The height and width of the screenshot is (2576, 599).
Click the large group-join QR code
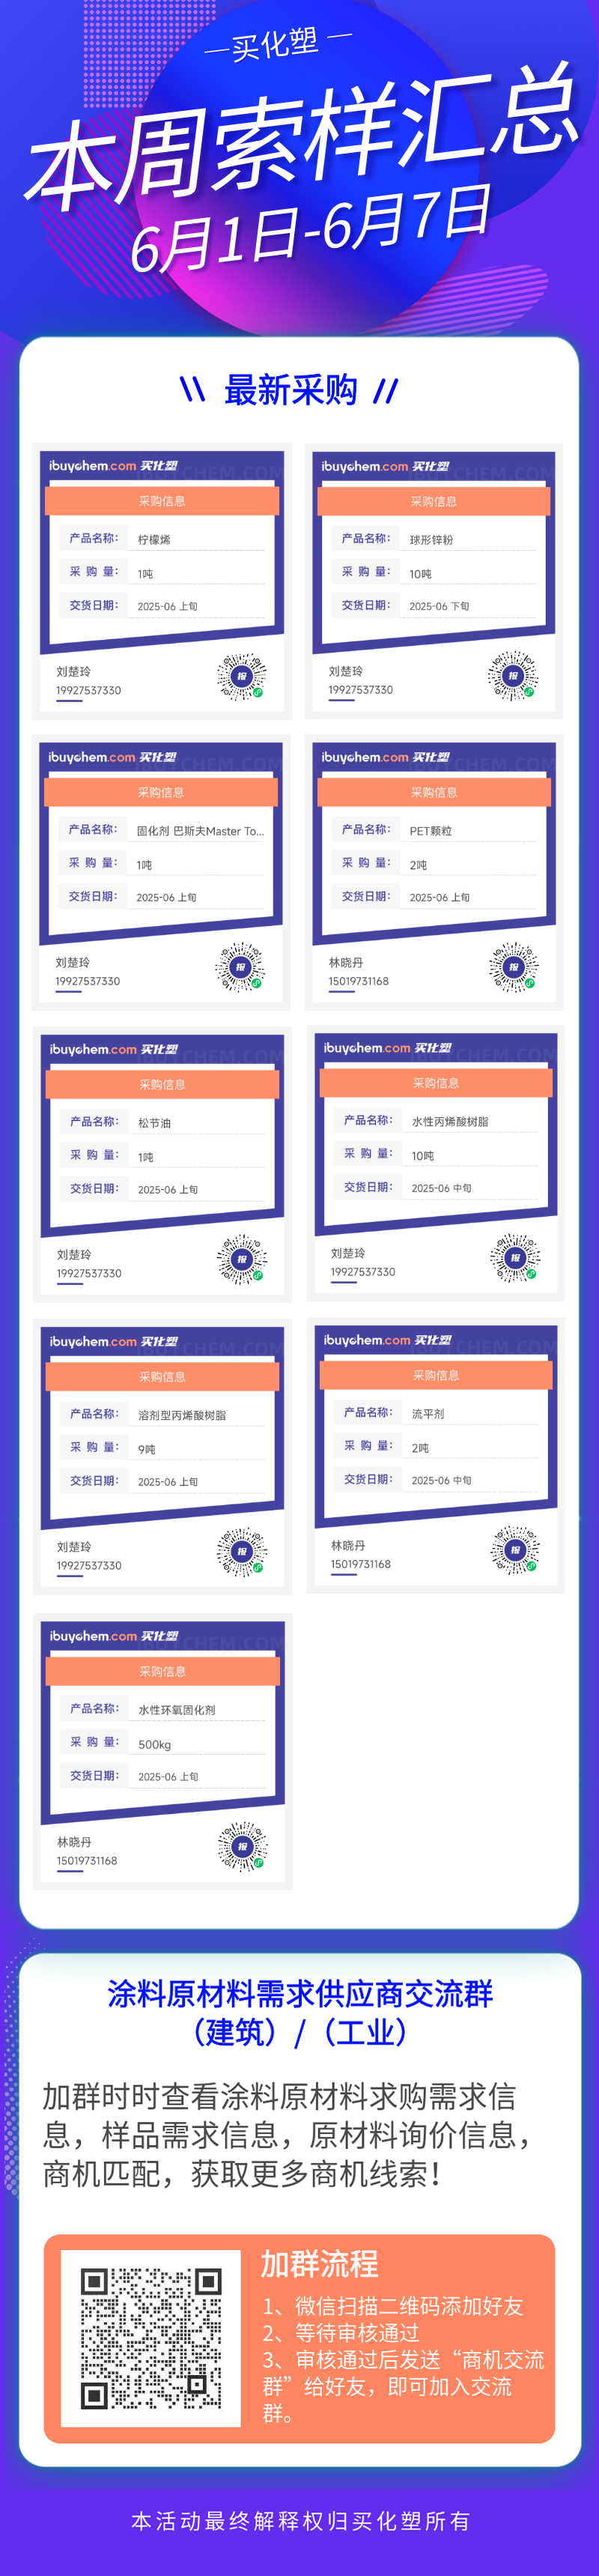point(151,2337)
